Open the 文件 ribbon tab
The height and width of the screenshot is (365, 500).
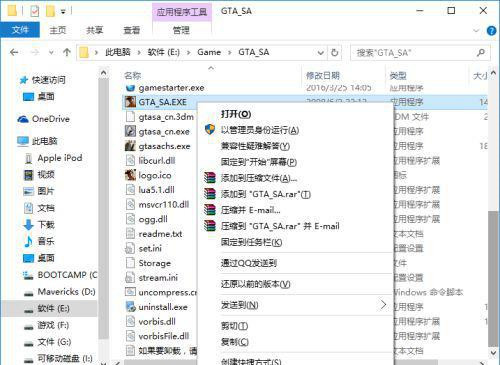pos(20,30)
